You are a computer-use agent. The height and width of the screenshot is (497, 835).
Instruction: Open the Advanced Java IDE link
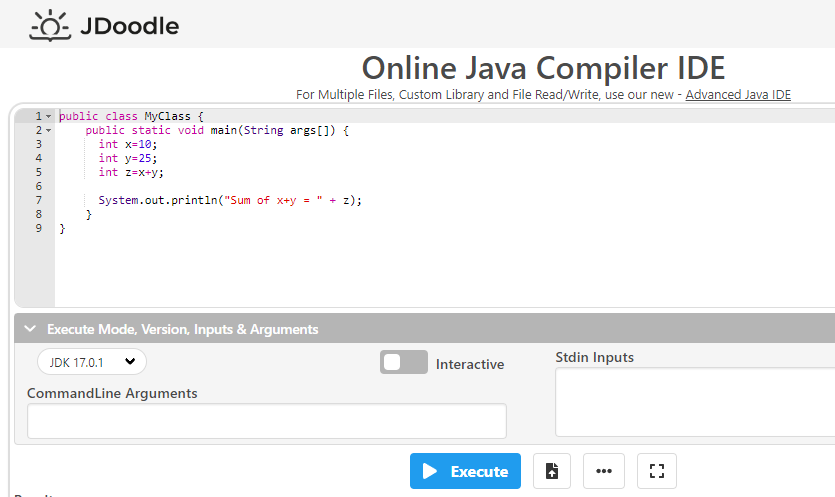pyautogui.click(x=738, y=95)
